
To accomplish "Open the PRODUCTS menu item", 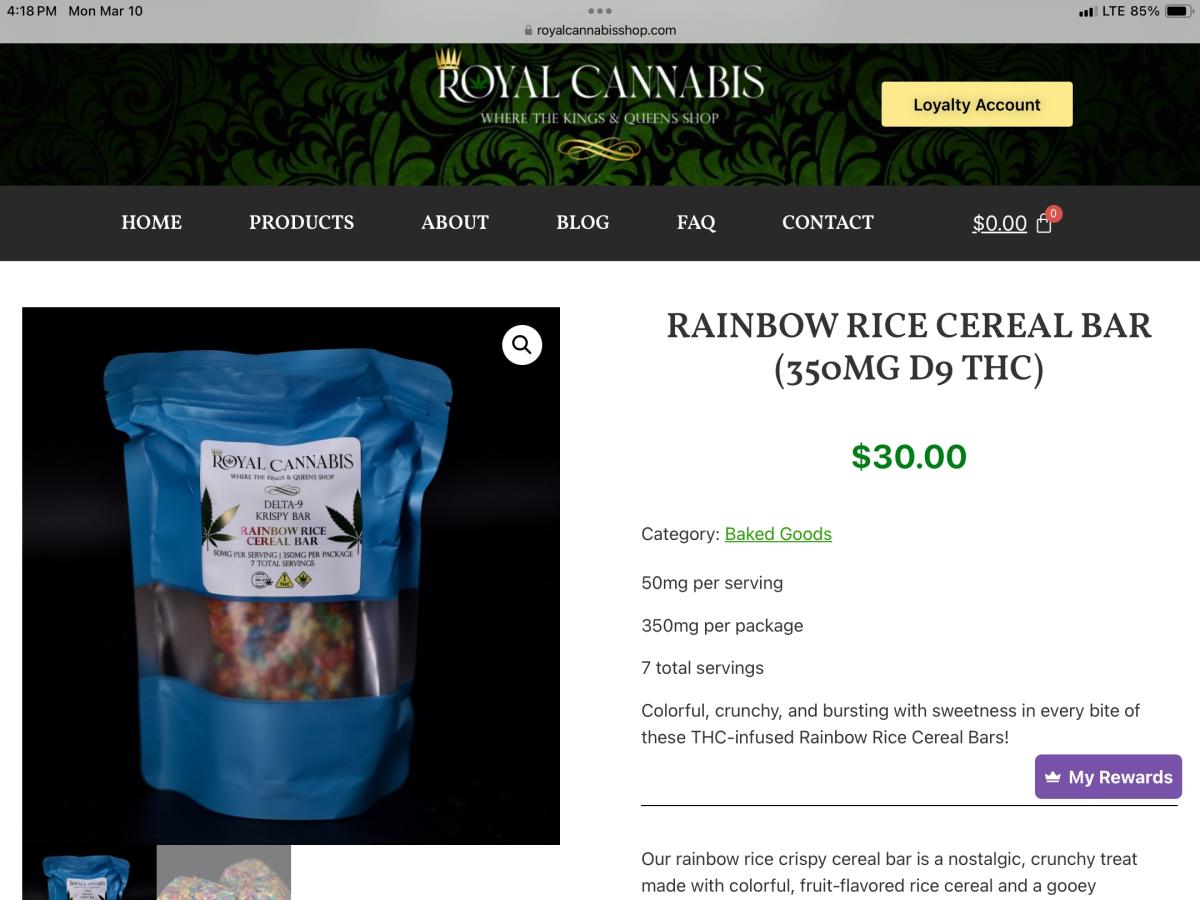I will click(x=301, y=223).
